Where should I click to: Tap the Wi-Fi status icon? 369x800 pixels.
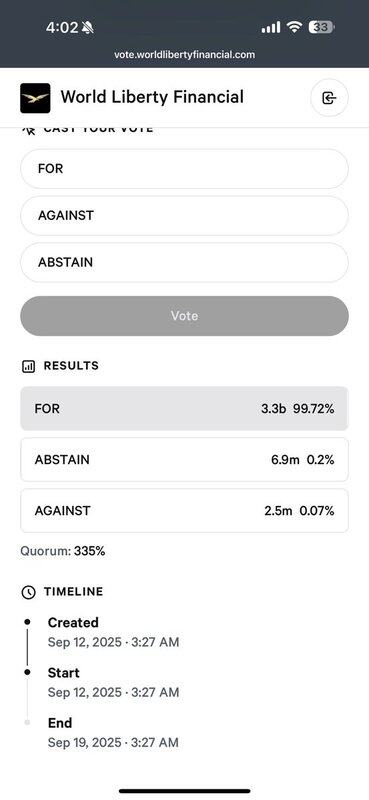coord(294,27)
